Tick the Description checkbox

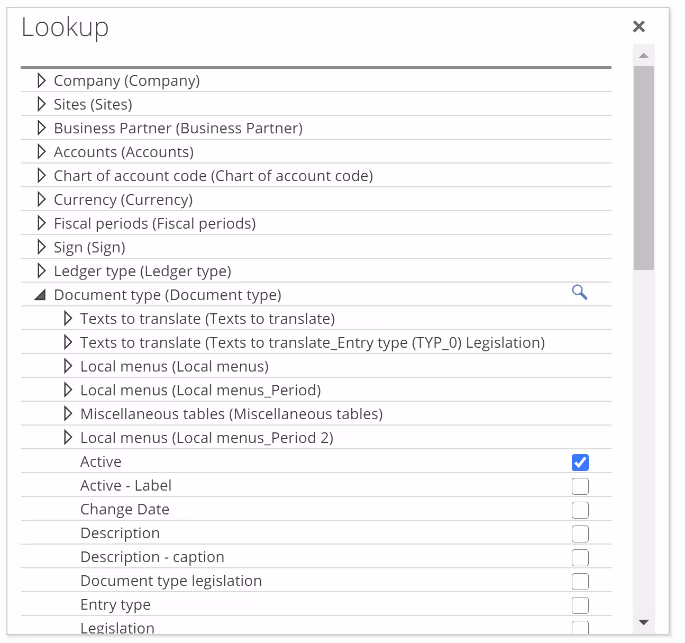[580, 534]
